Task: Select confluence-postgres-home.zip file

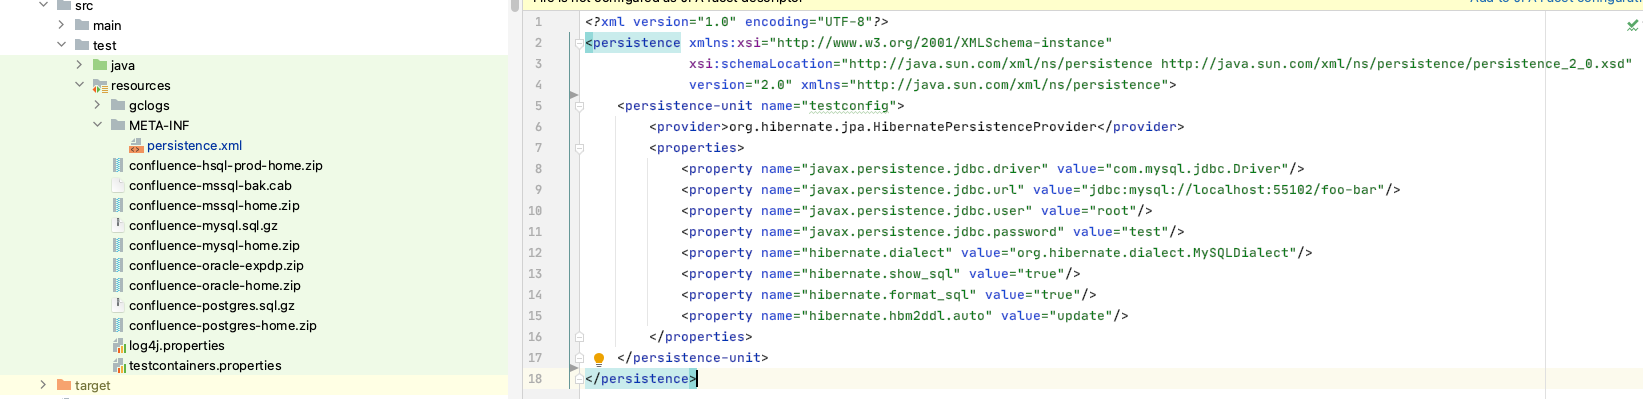Action: [x=222, y=325]
